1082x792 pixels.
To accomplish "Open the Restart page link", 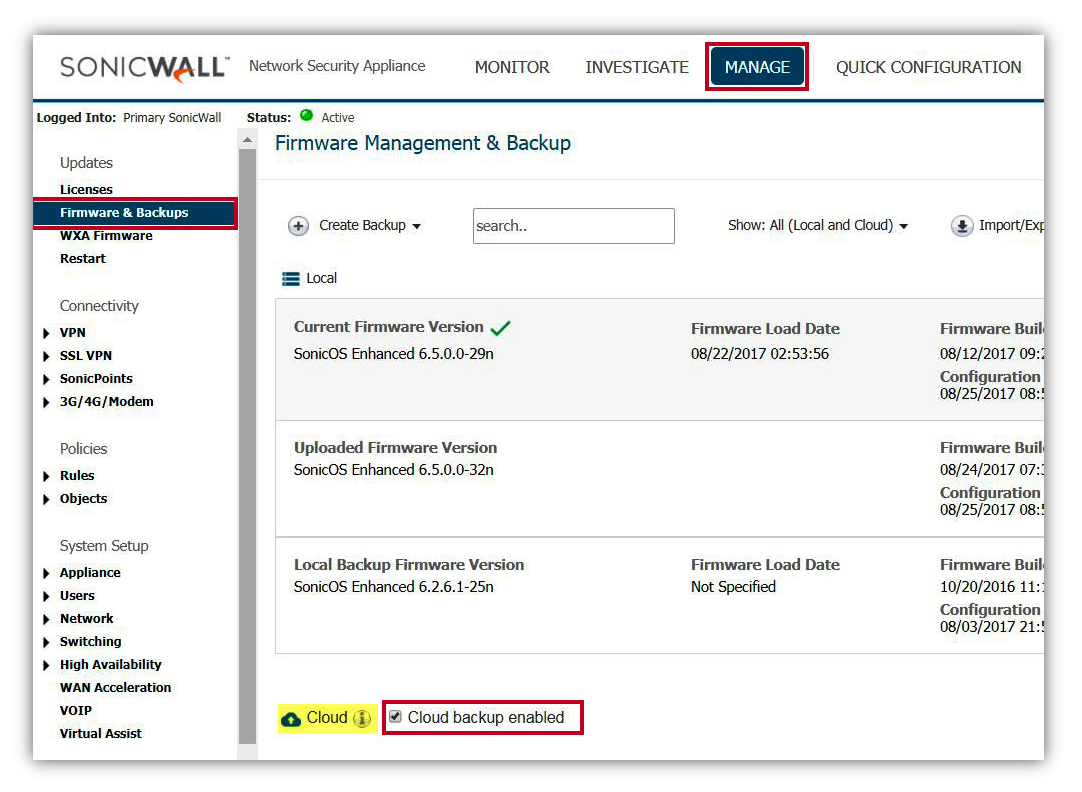I will click(82, 259).
